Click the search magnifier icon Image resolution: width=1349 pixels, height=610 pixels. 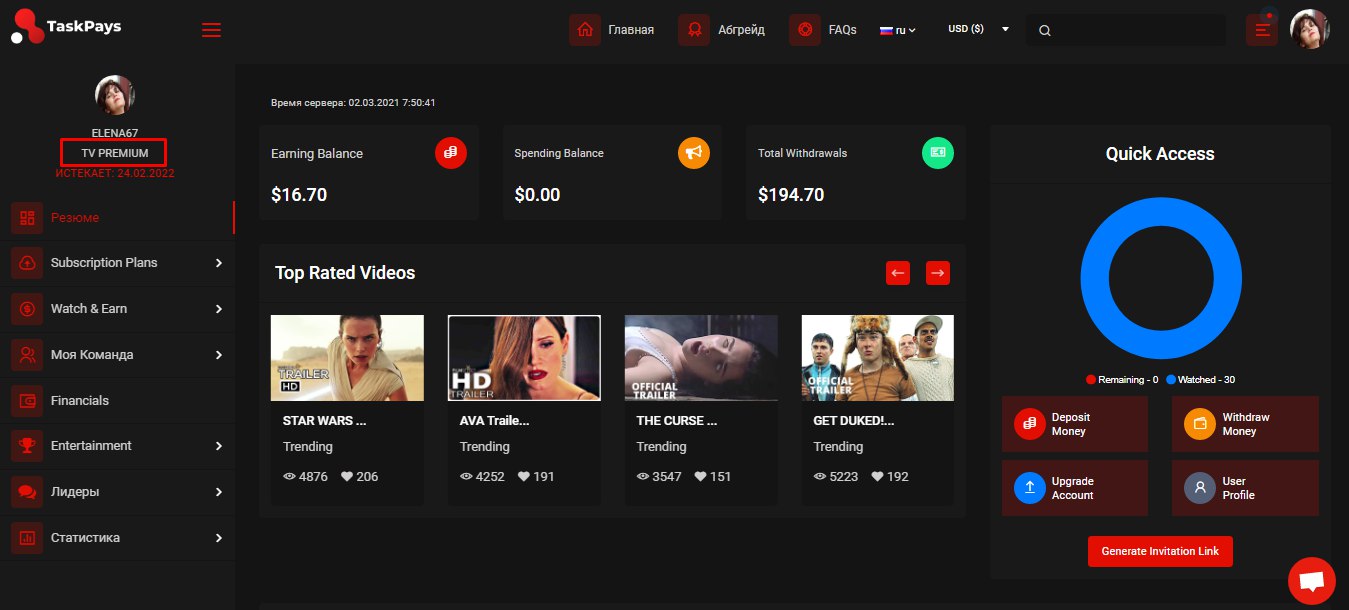click(x=1045, y=31)
